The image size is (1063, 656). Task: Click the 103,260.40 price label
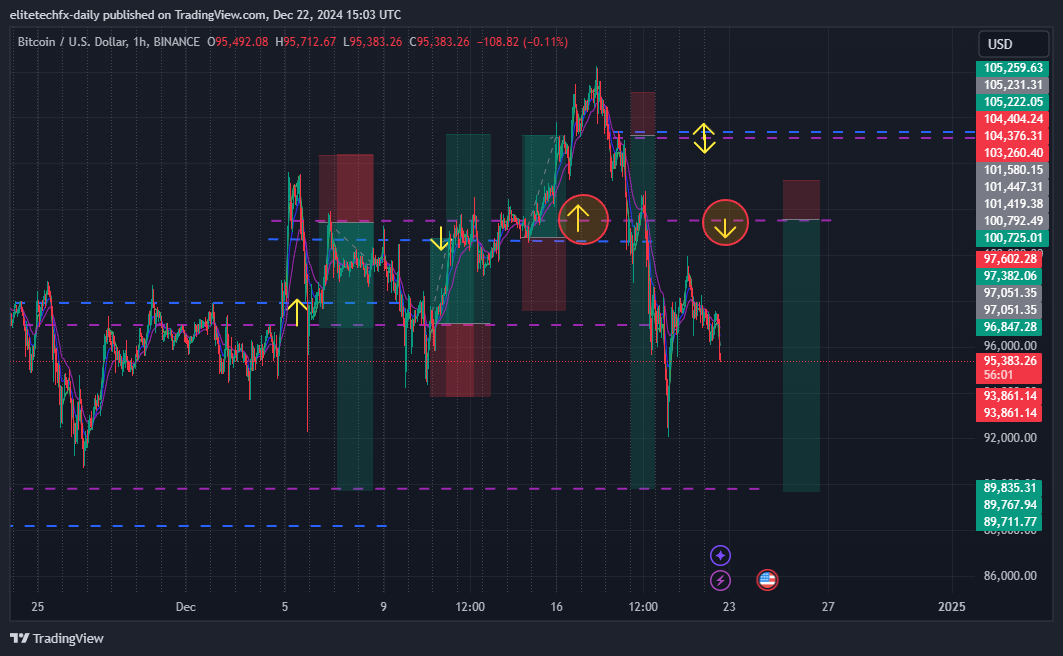1012,152
